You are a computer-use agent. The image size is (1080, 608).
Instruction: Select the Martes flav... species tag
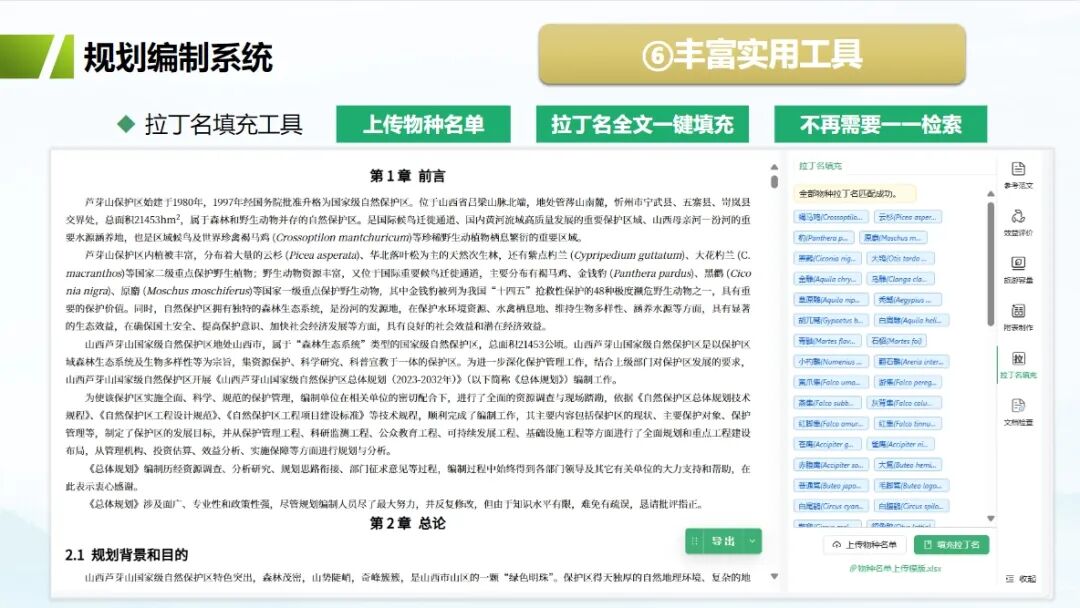[827, 341]
